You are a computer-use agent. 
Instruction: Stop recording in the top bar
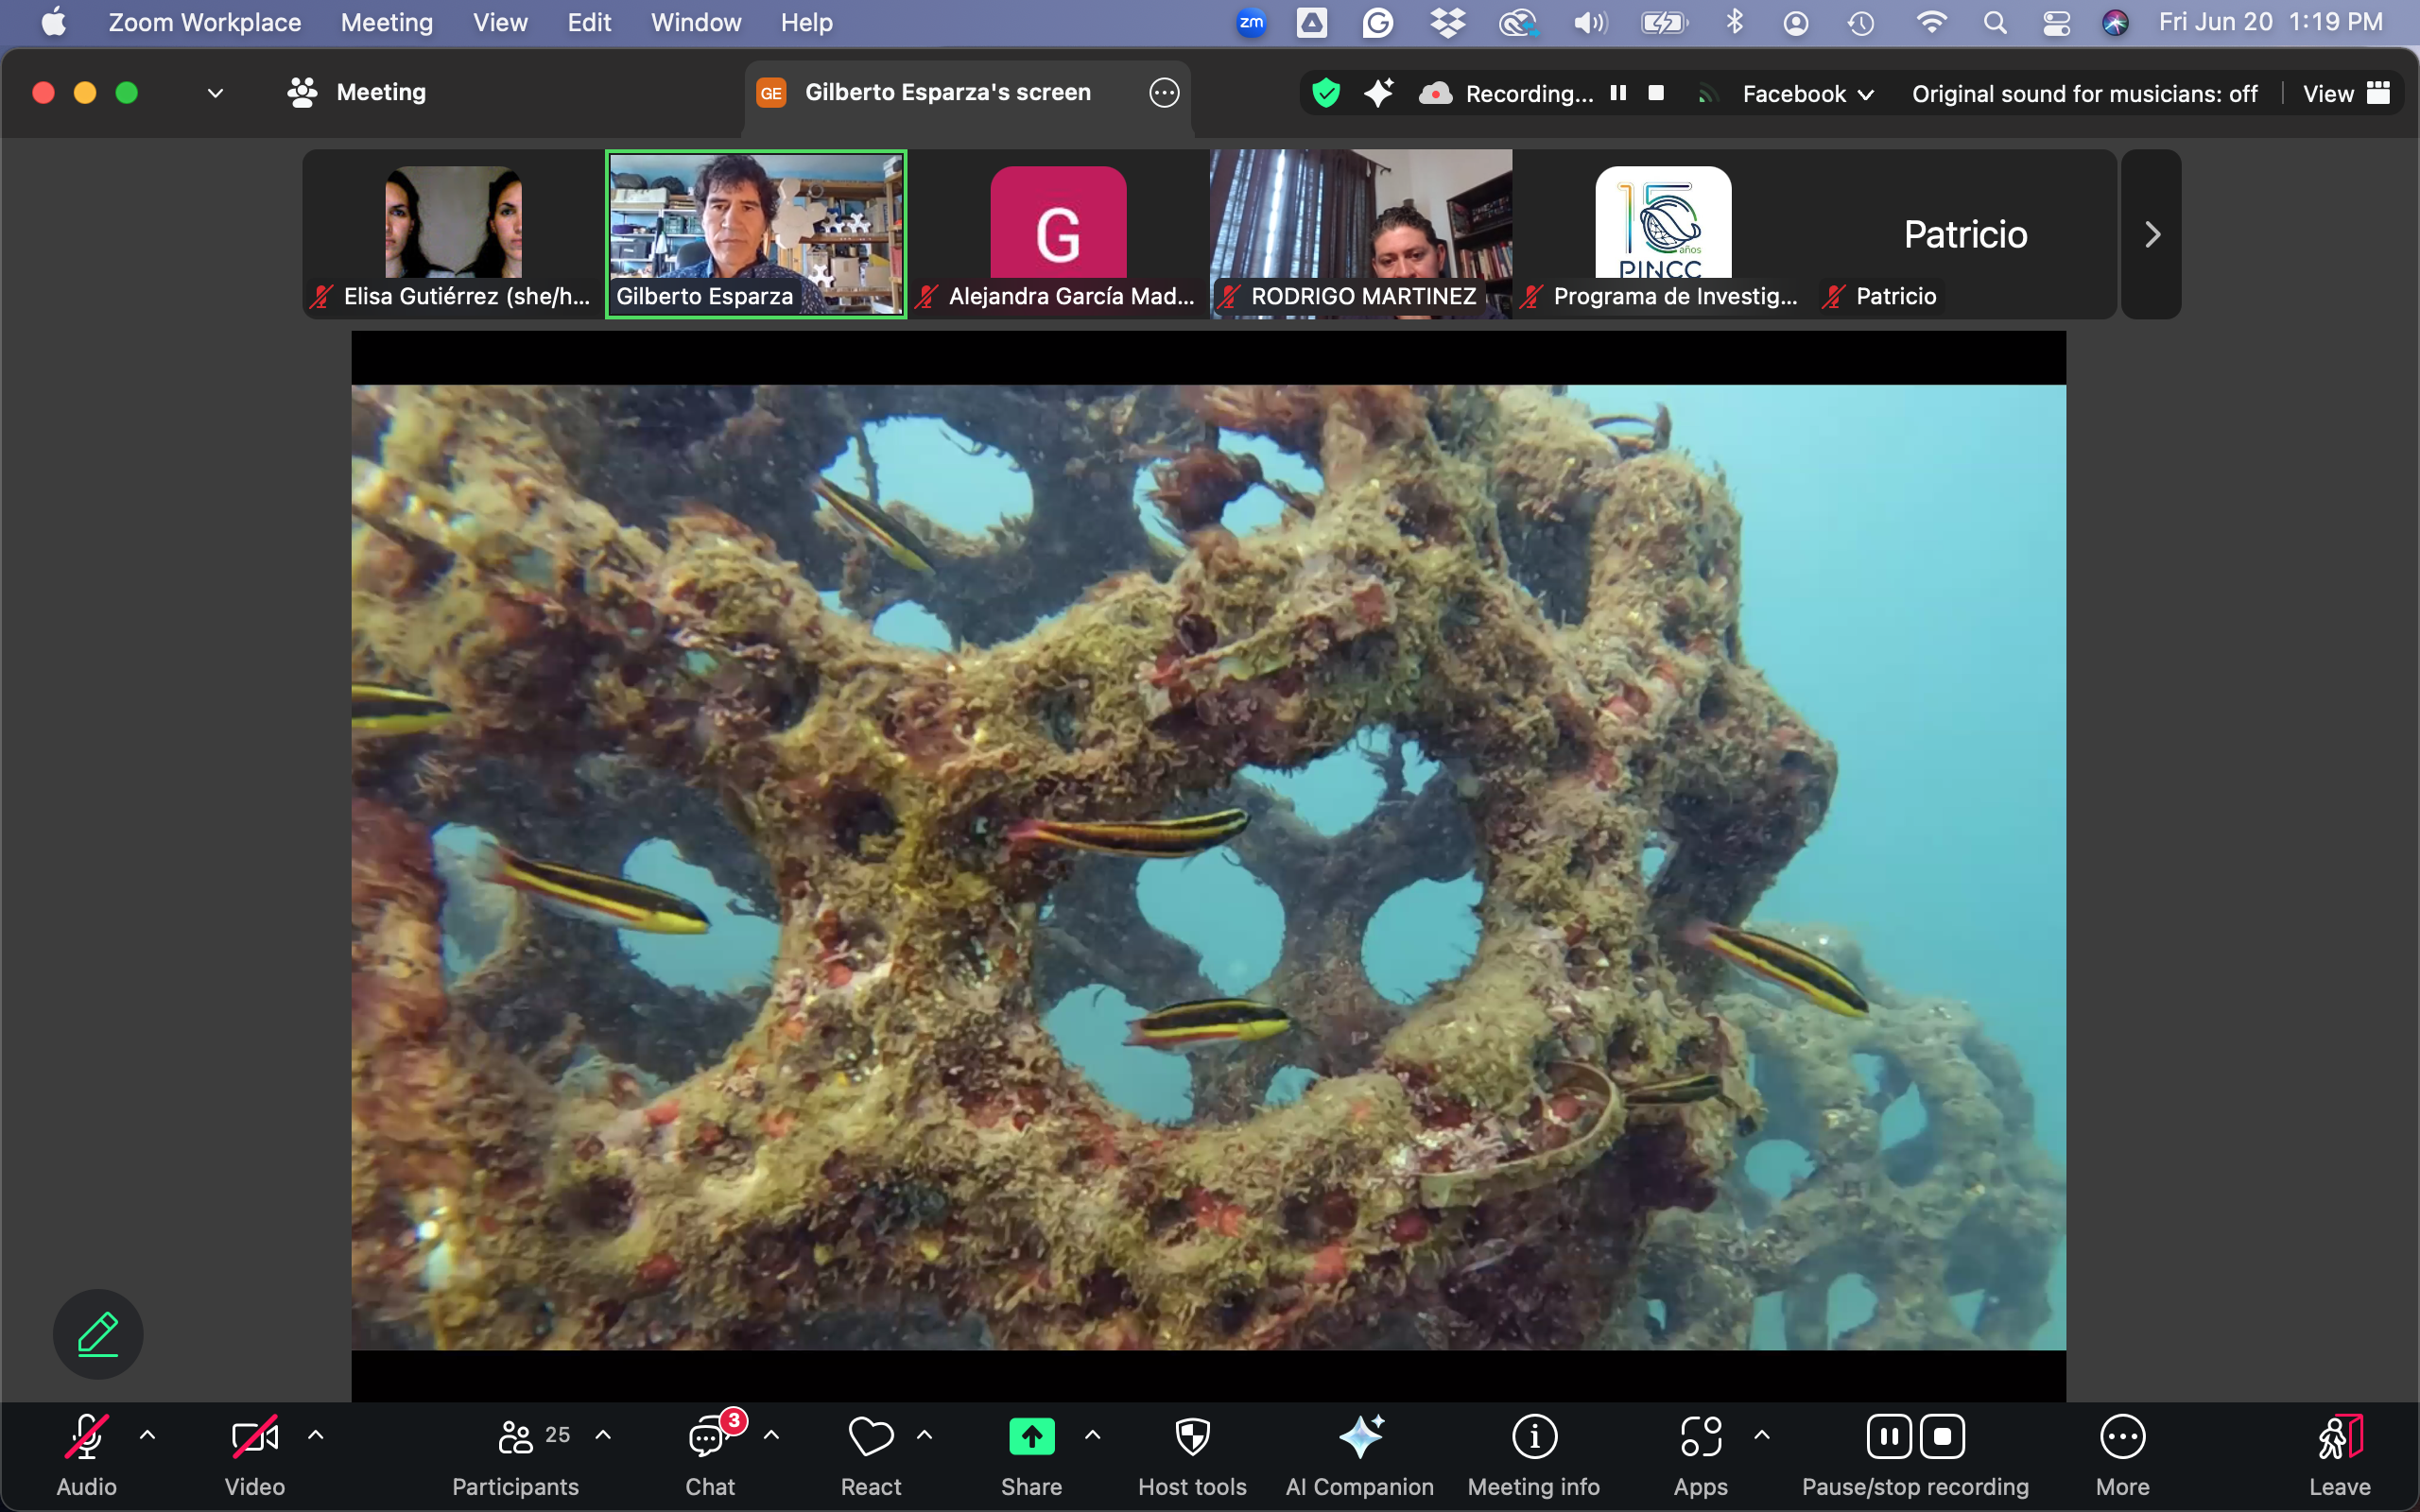tap(1656, 93)
